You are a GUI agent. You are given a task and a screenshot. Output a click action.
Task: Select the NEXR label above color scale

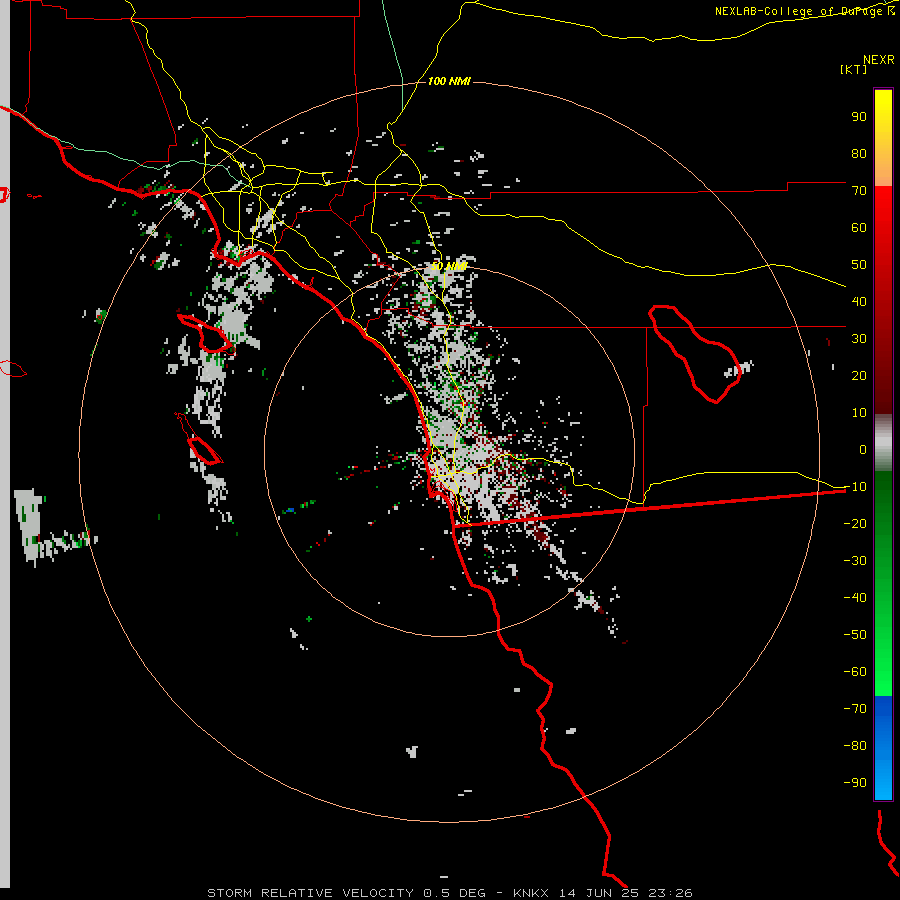coord(879,60)
